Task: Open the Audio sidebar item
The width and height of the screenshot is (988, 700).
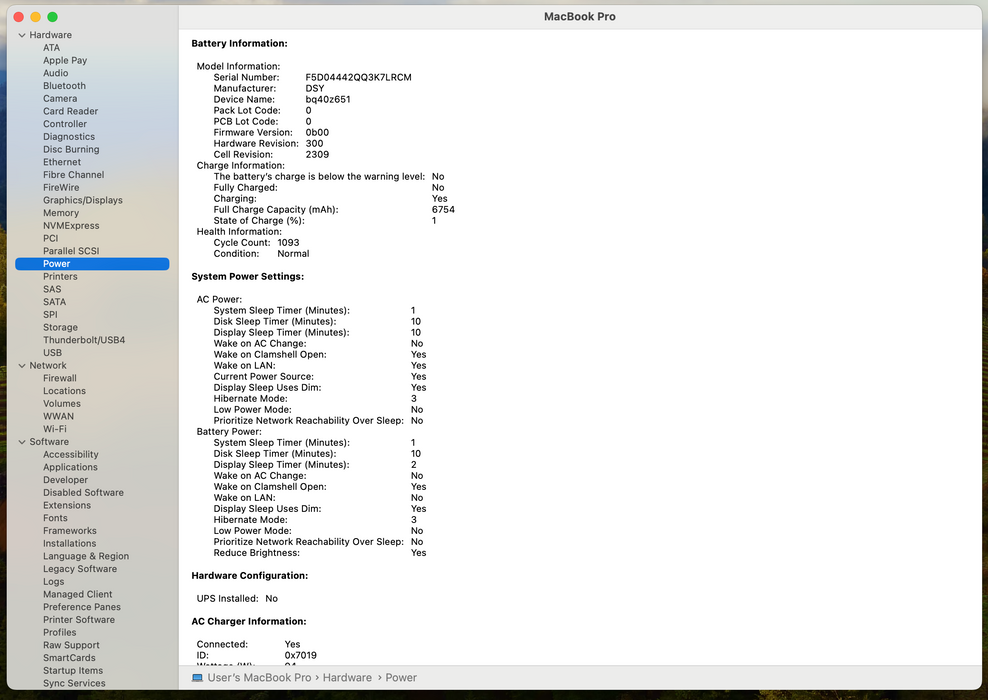Action: [55, 73]
